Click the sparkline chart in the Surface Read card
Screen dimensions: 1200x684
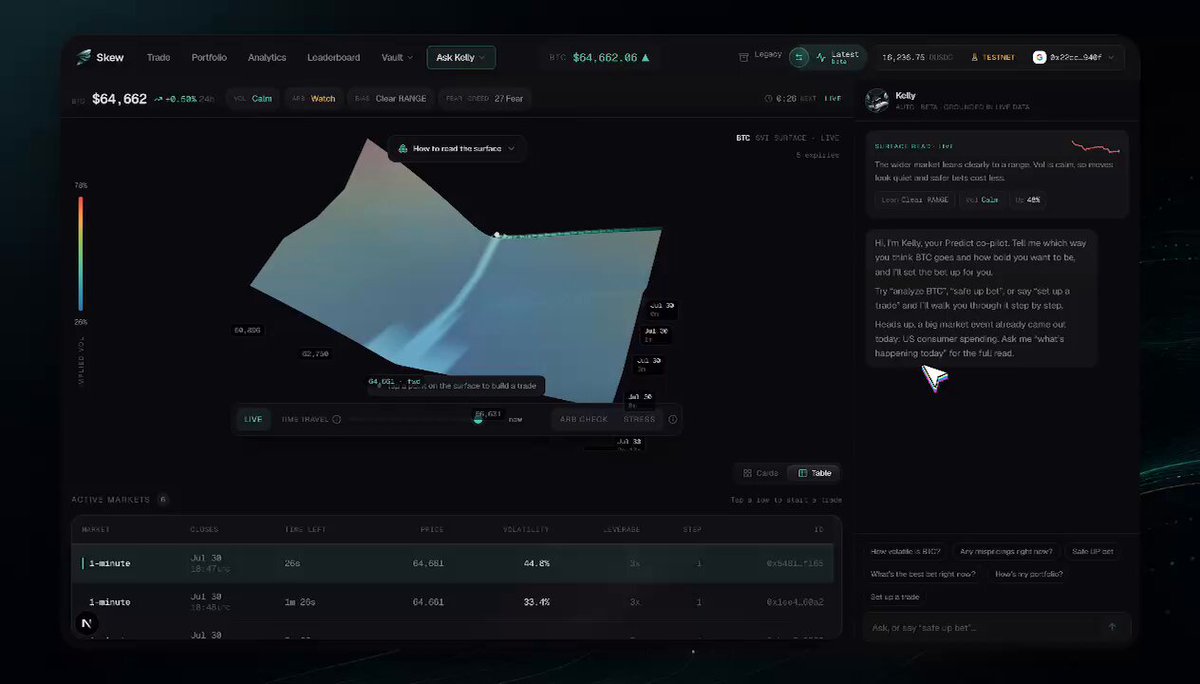1095,147
